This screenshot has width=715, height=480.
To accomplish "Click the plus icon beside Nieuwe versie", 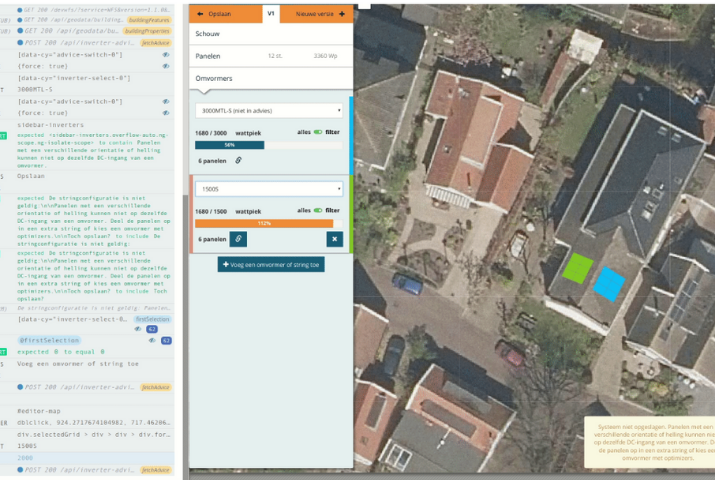I will pos(342,13).
